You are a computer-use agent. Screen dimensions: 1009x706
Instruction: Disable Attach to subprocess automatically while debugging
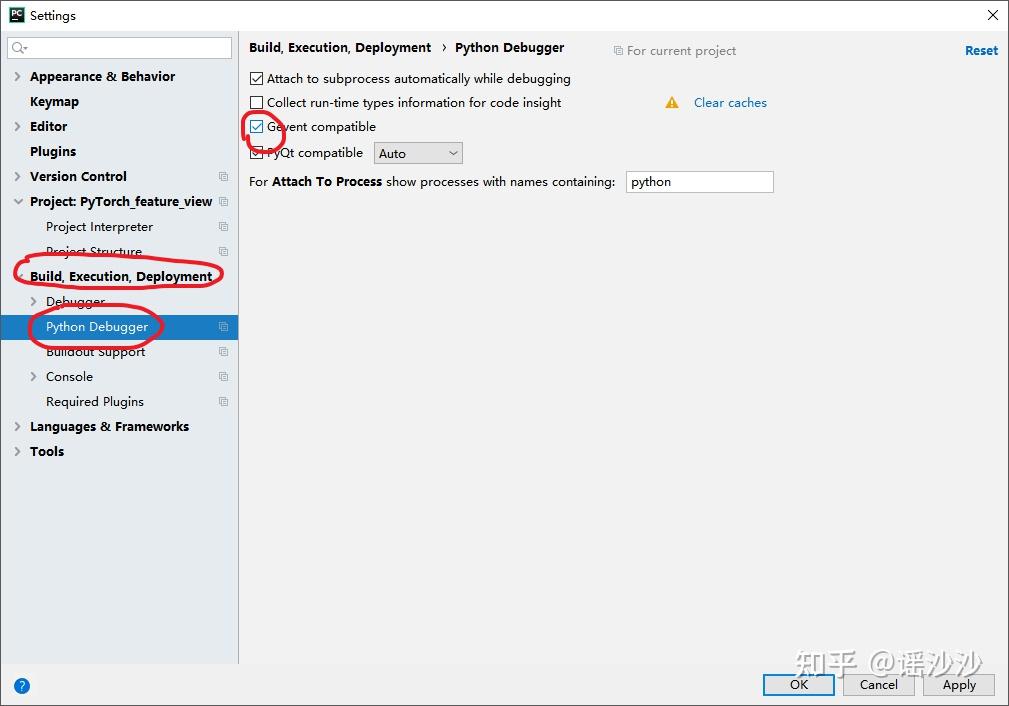tap(257, 78)
